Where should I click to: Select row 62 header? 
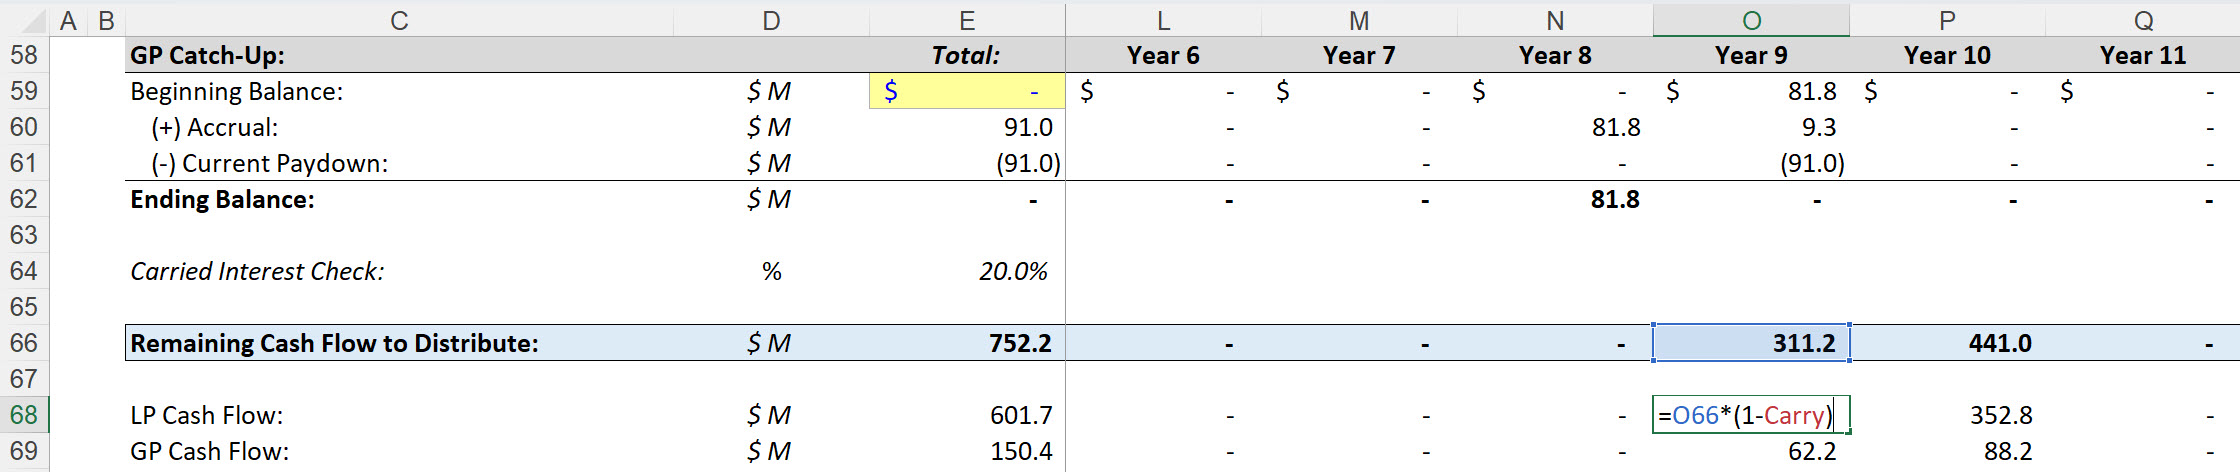[24, 199]
